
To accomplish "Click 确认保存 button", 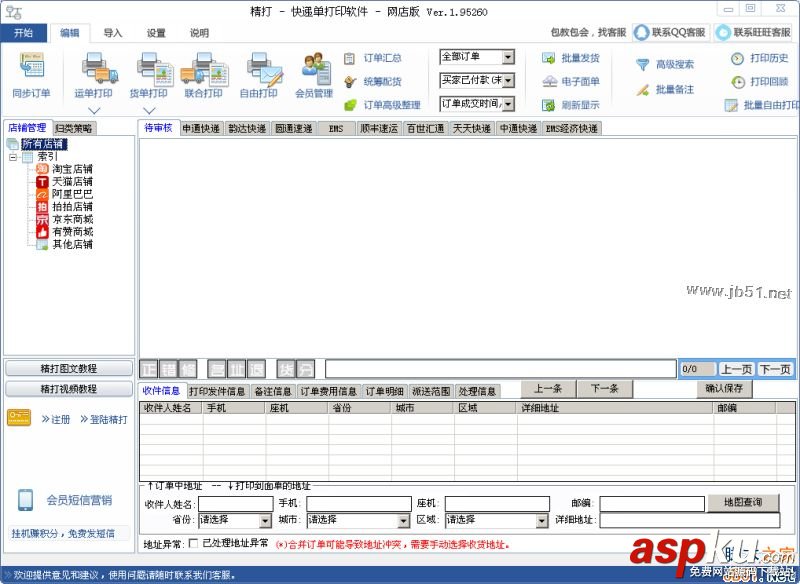I will pos(724,389).
